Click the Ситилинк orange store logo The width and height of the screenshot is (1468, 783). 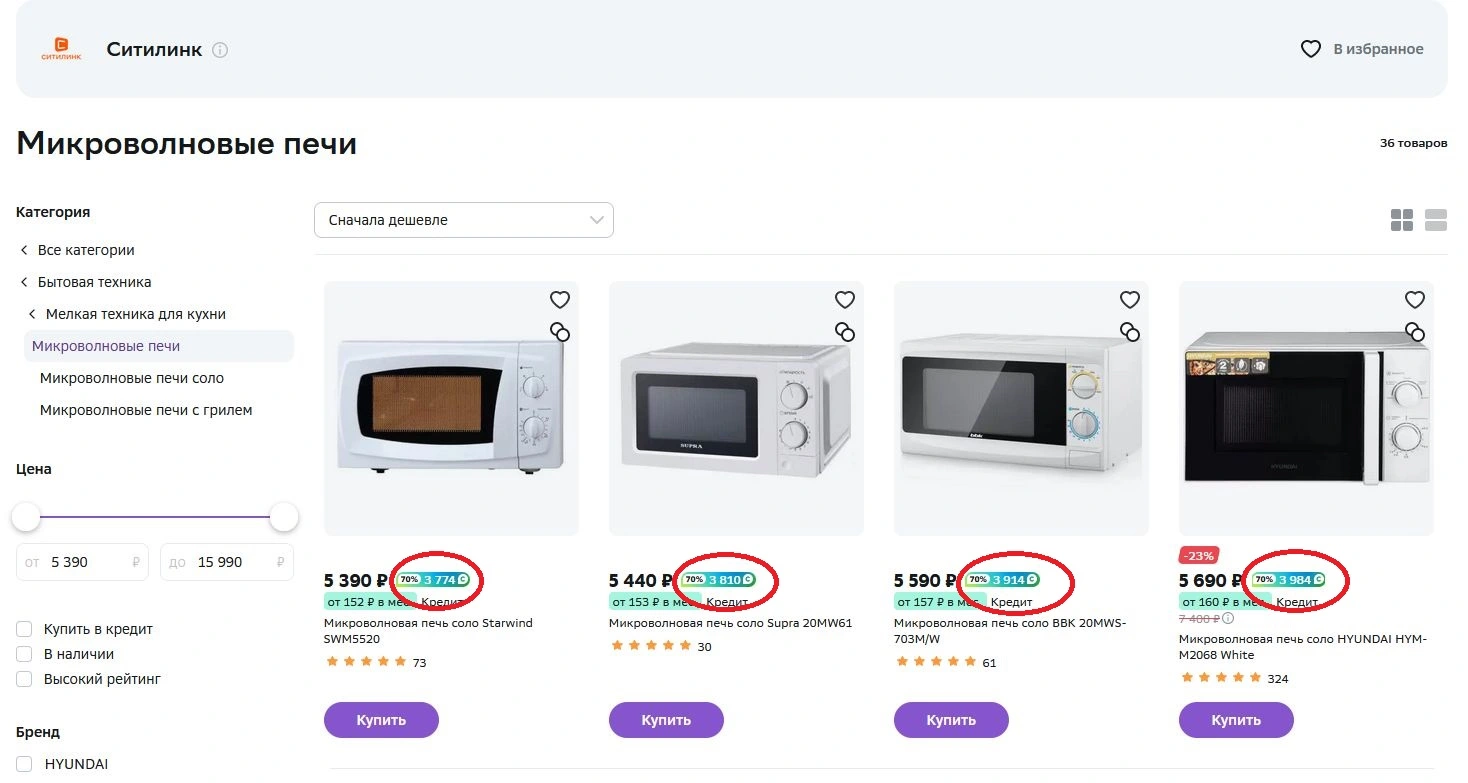pyautogui.click(x=62, y=49)
